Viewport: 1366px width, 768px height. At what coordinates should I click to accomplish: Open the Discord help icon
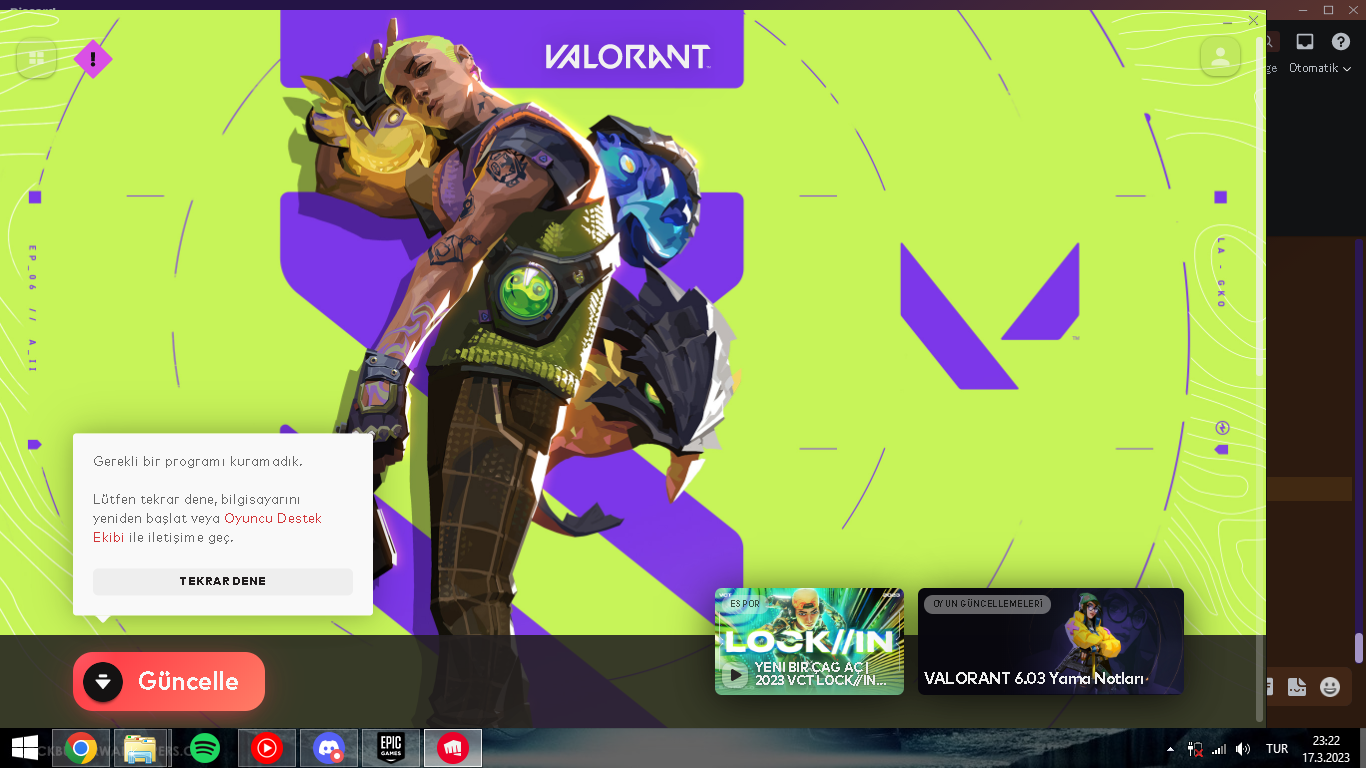(1341, 41)
